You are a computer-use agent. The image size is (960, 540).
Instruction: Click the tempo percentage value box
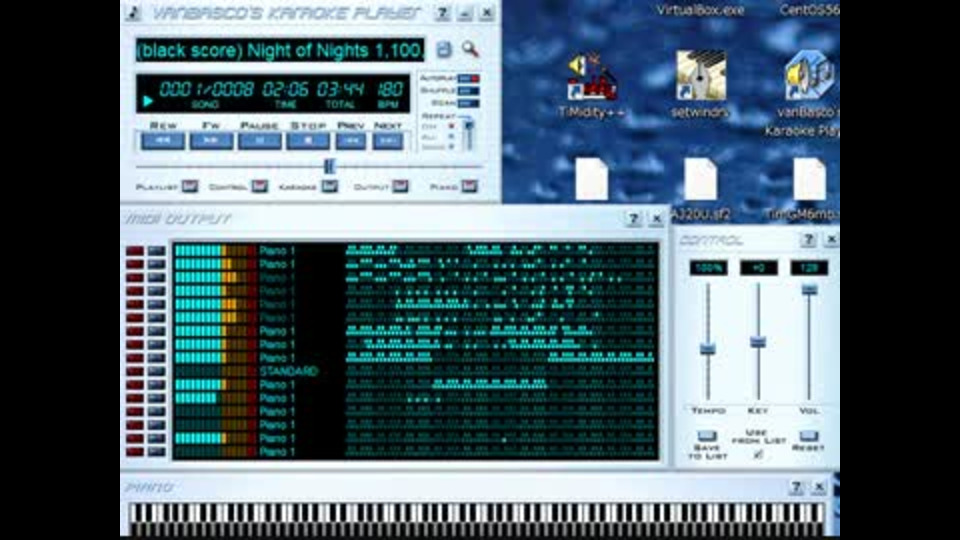pyautogui.click(x=708, y=268)
